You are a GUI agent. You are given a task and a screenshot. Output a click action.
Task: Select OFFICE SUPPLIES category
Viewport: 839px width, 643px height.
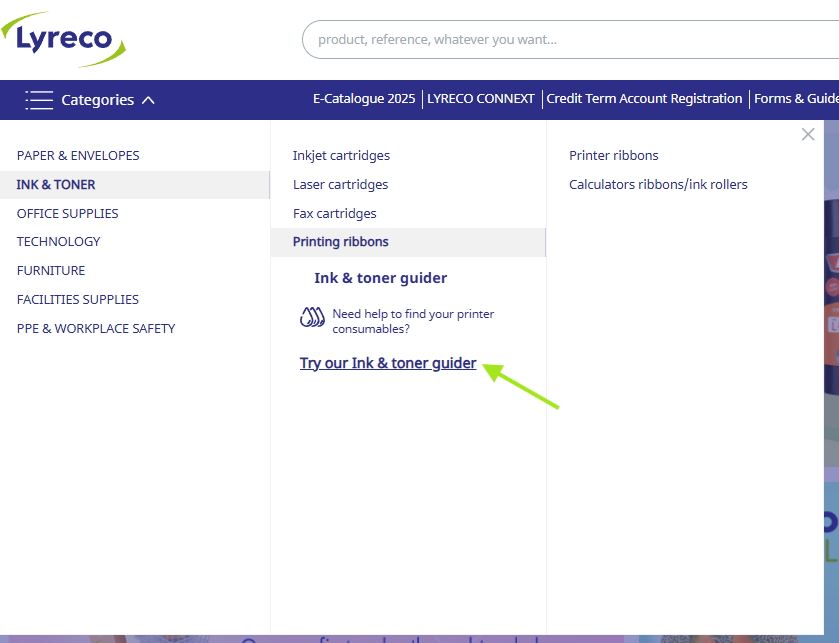tap(67, 213)
